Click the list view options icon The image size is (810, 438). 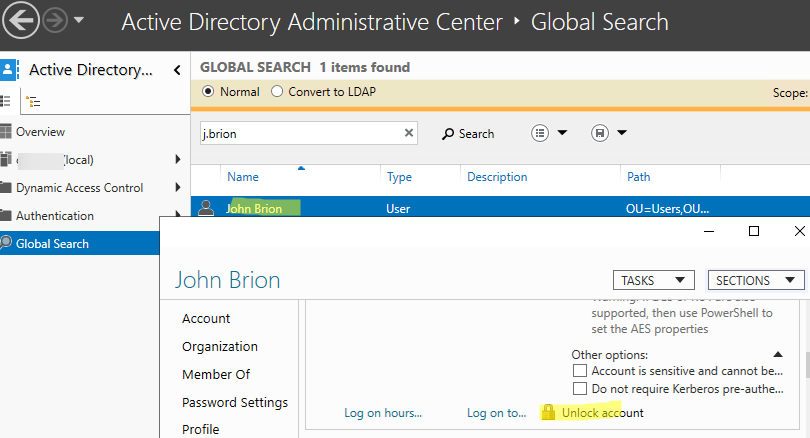tap(540, 133)
